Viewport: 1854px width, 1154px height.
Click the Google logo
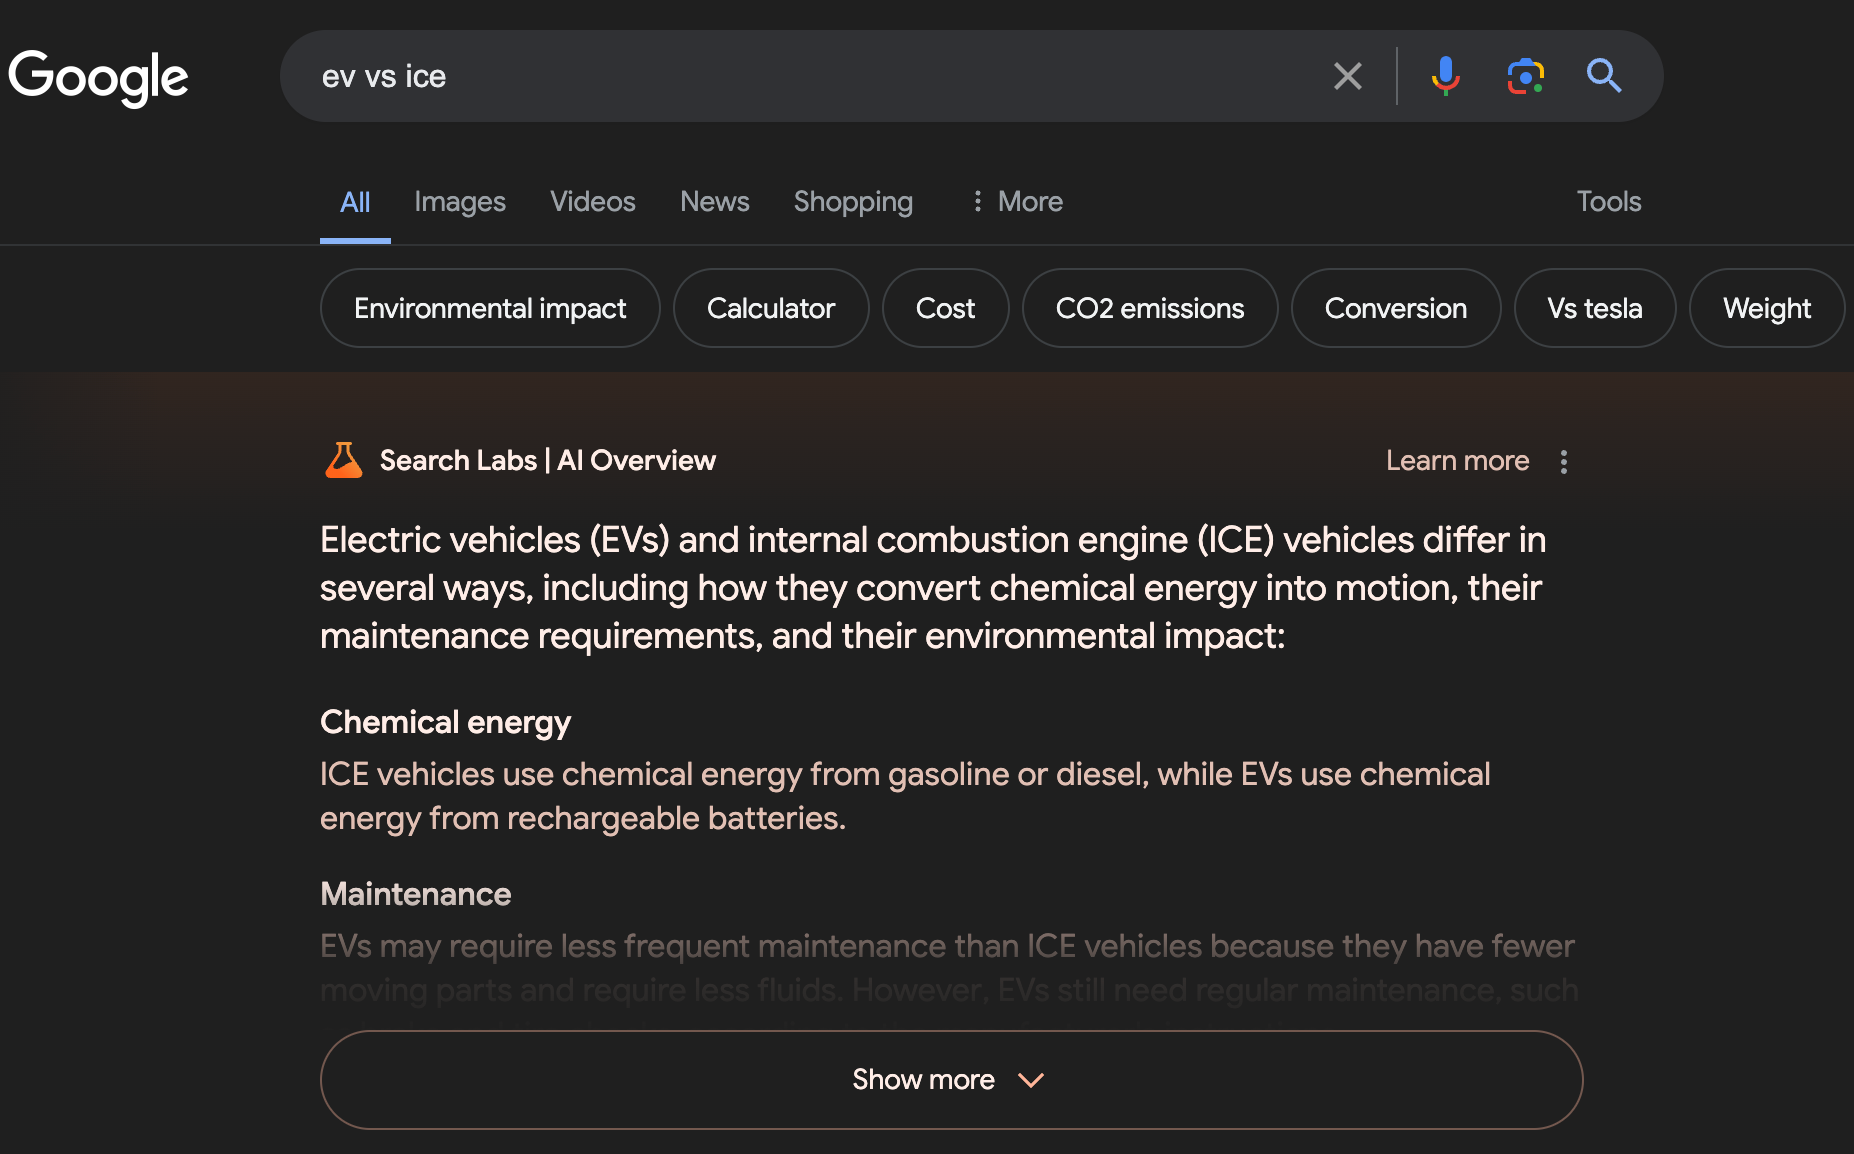coord(98,76)
